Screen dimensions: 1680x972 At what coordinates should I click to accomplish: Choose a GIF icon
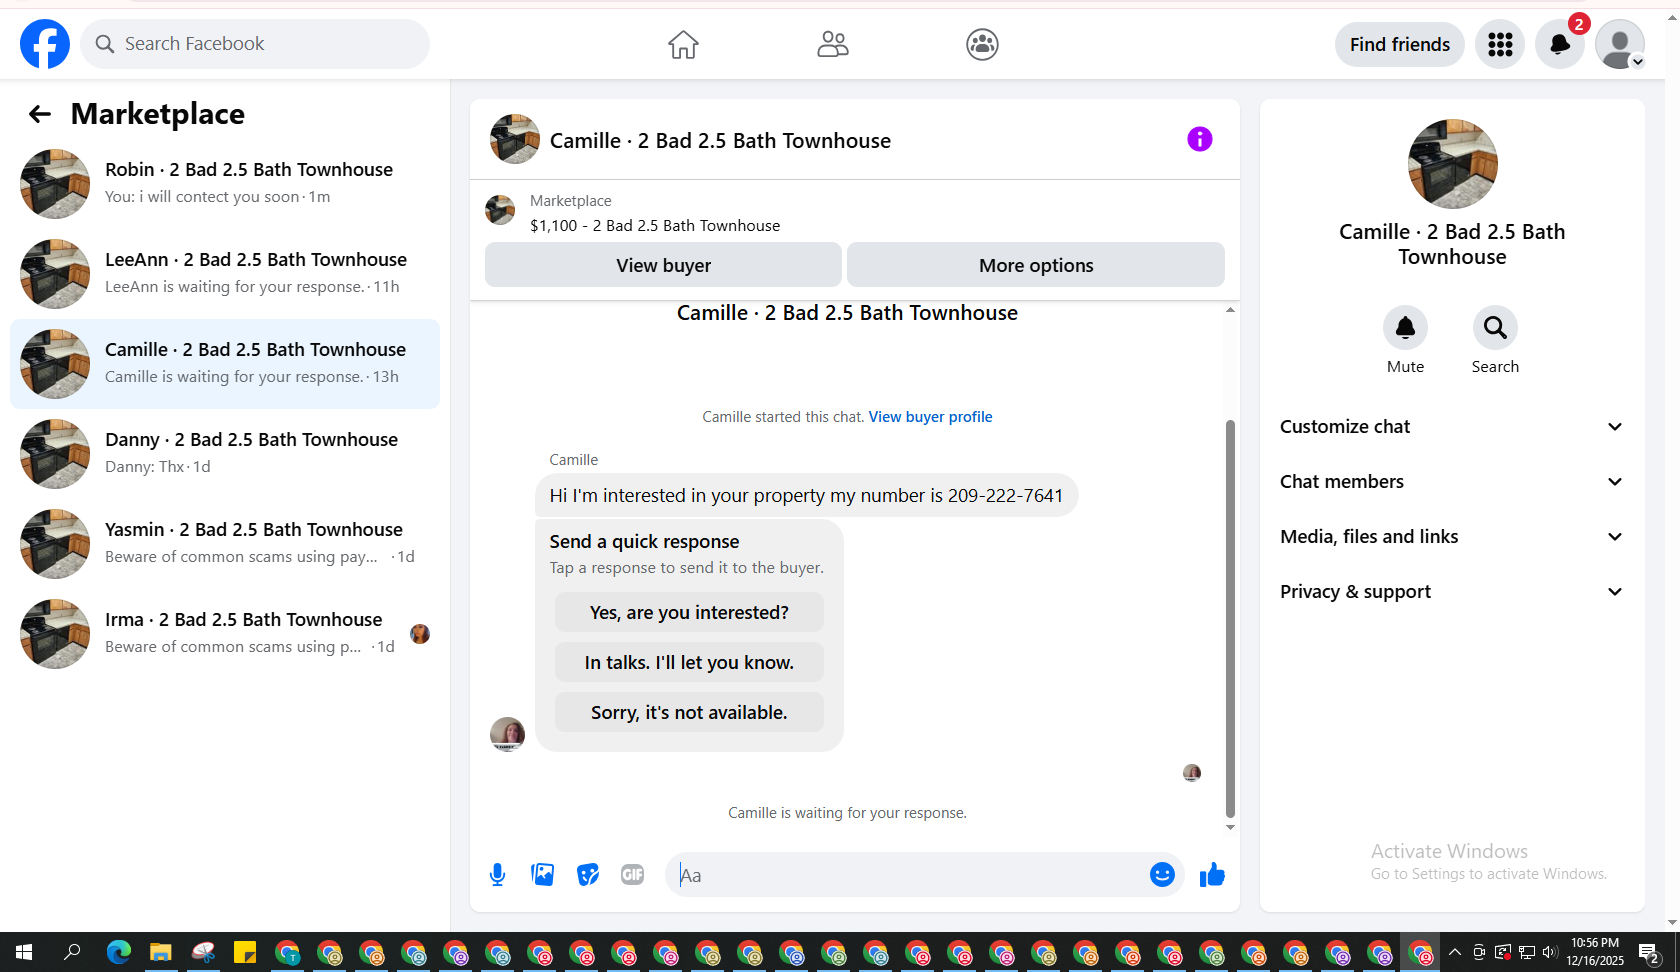coord(633,875)
